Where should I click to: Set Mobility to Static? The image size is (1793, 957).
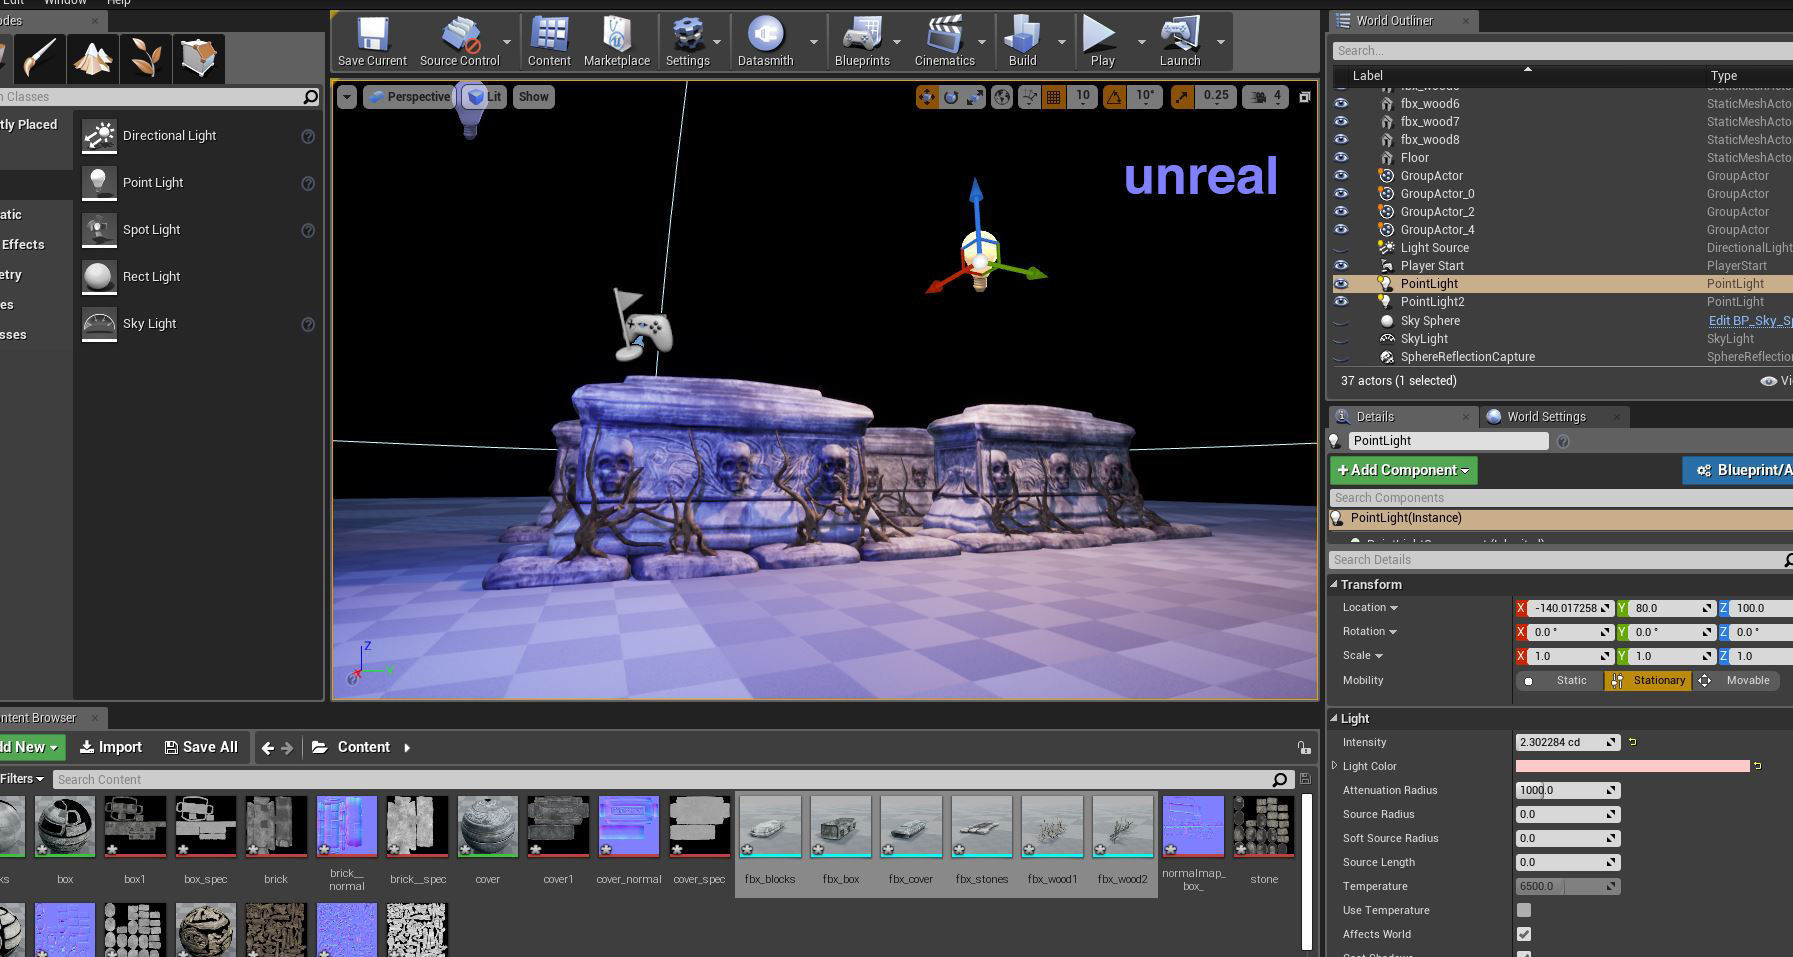[1558, 681]
